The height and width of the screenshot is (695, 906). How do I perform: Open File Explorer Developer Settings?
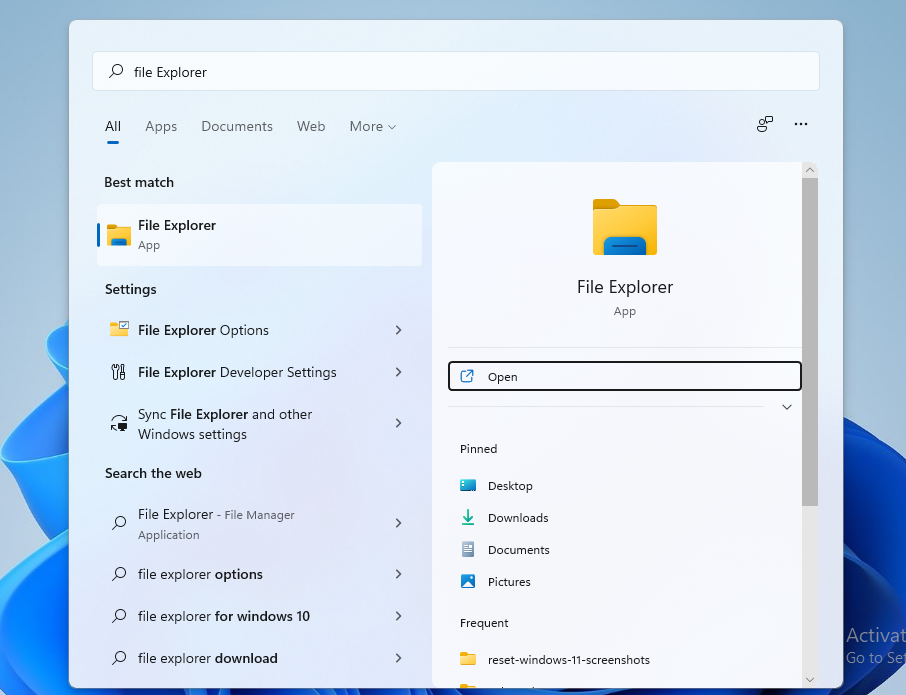[x=259, y=372]
